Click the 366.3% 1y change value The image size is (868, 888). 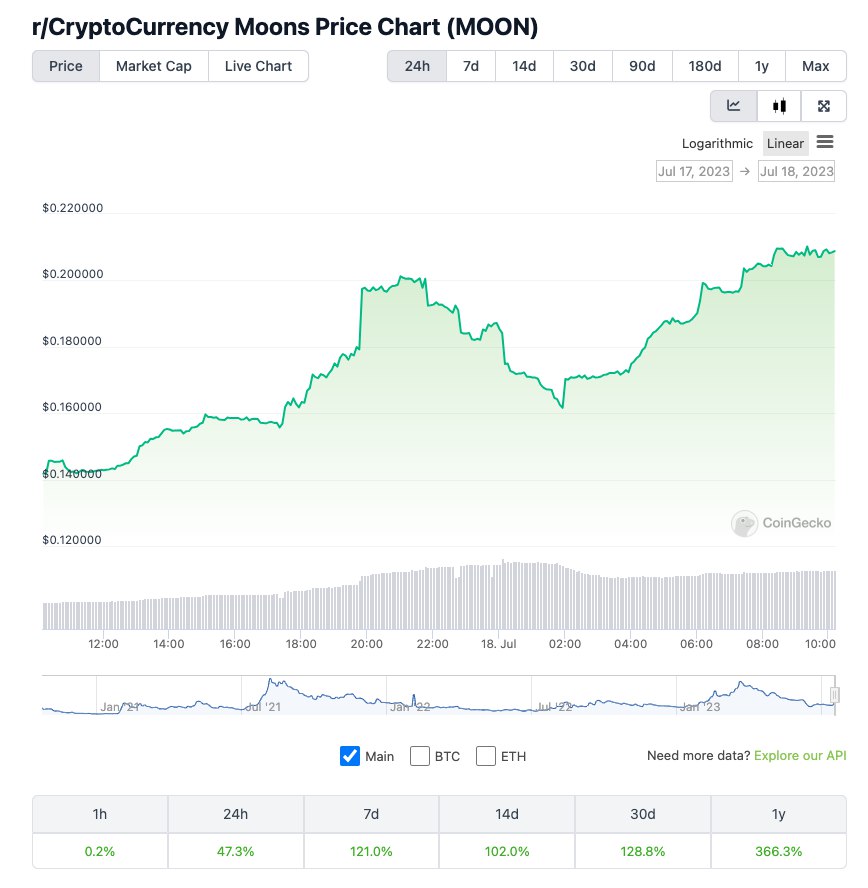pyautogui.click(x=779, y=851)
